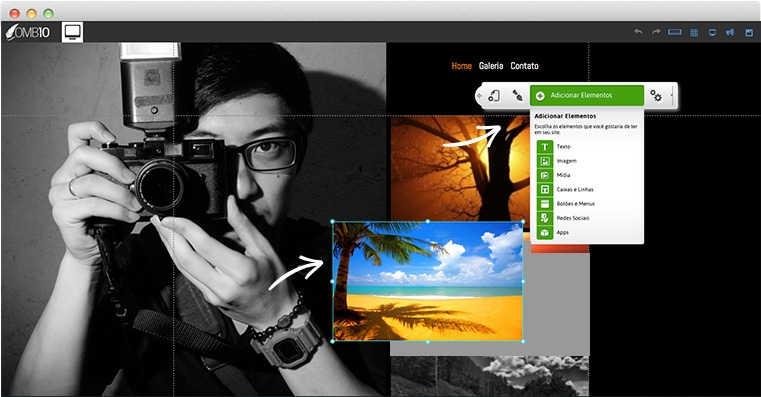Click the undo arrow in top bar
Screen dimensions: 761x397
click(x=638, y=32)
